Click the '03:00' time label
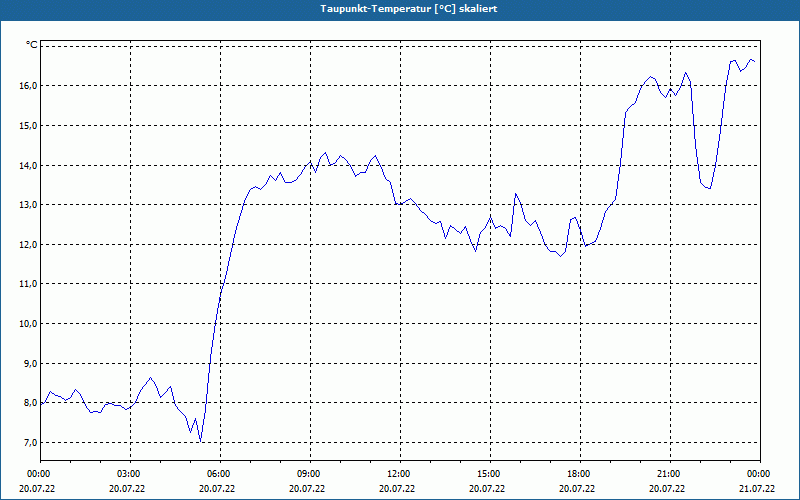Image resolution: width=800 pixels, height=500 pixels. tap(129, 474)
